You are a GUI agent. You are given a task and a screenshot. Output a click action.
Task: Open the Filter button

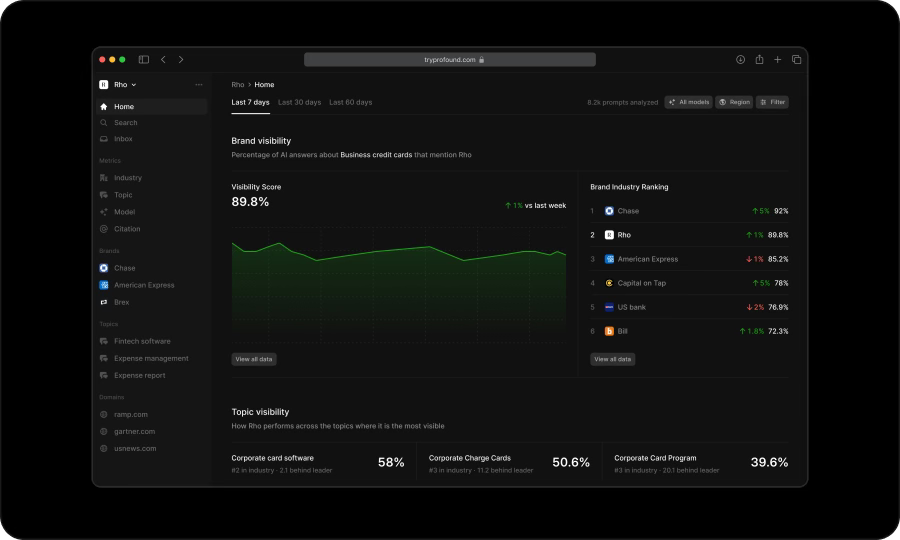772,102
